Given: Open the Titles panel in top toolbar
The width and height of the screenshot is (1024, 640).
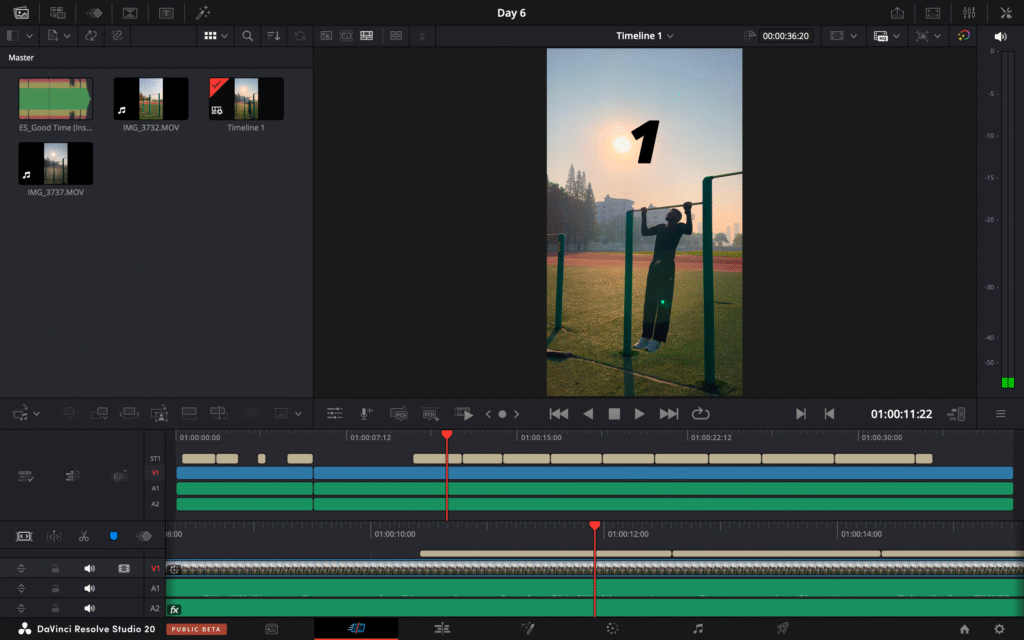Looking at the screenshot, I should point(166,13).
